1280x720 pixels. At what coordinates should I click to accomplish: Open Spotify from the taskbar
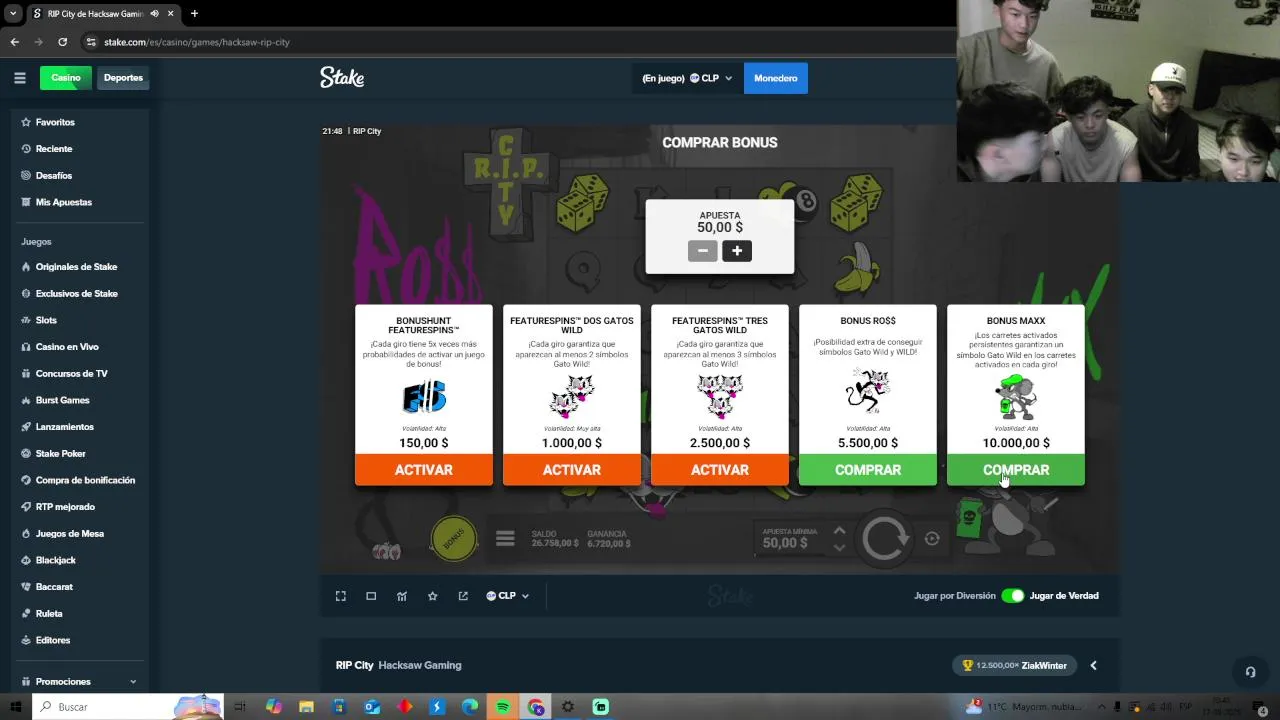[x=503, y=707]
